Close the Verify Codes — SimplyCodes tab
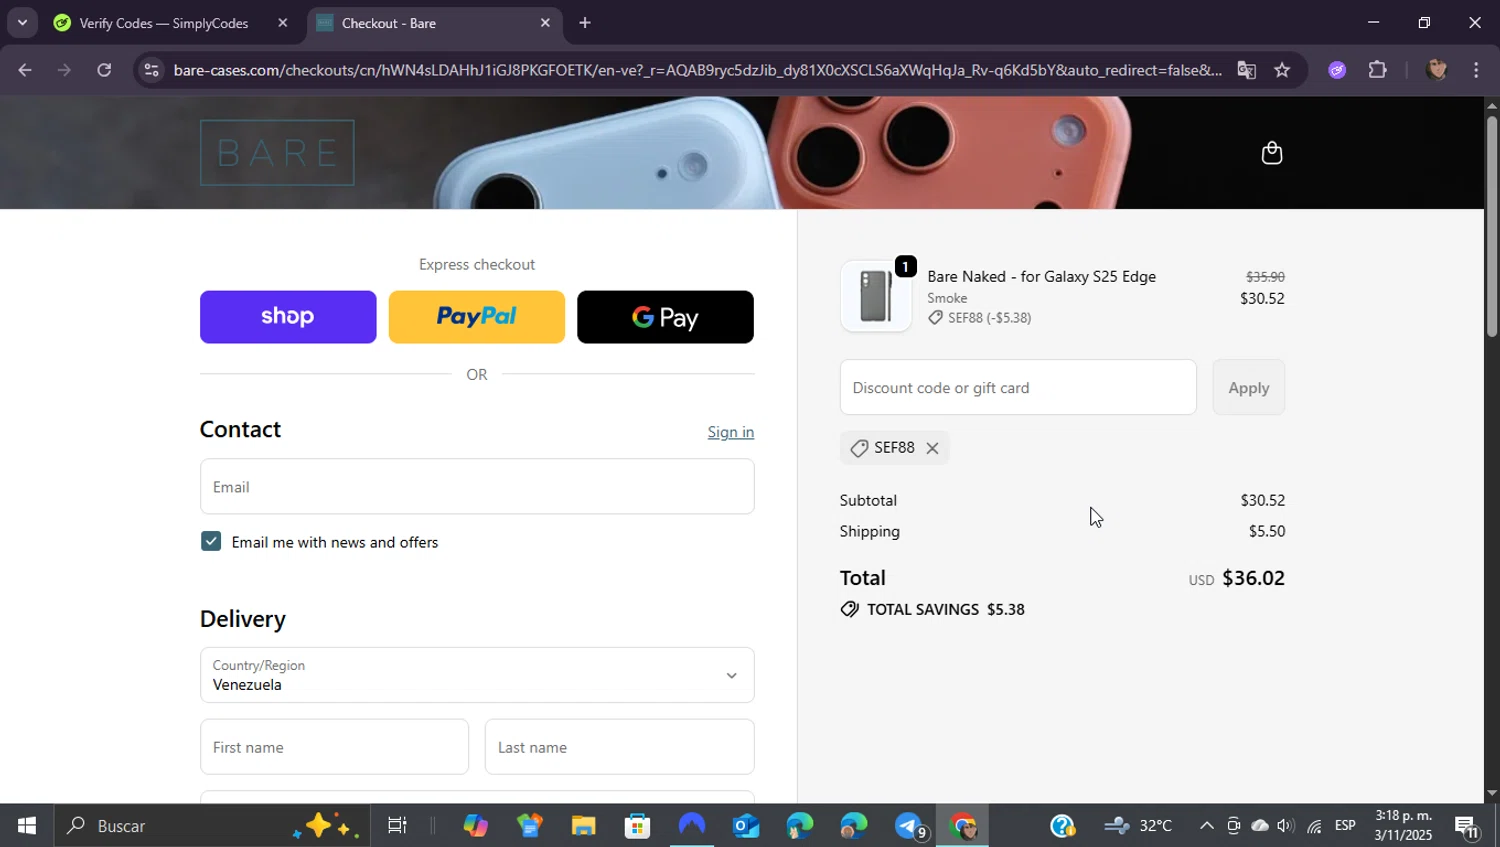The height and width of the screenshot is (847, 1500). click(283, 23)
